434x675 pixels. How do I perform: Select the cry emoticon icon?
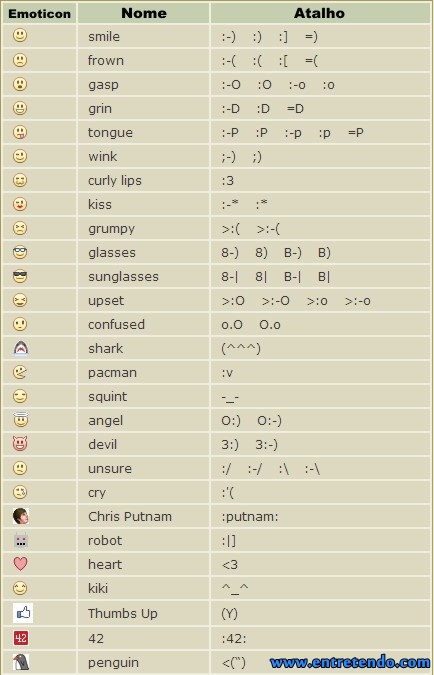pyautogui.click(x=20, y=492)
